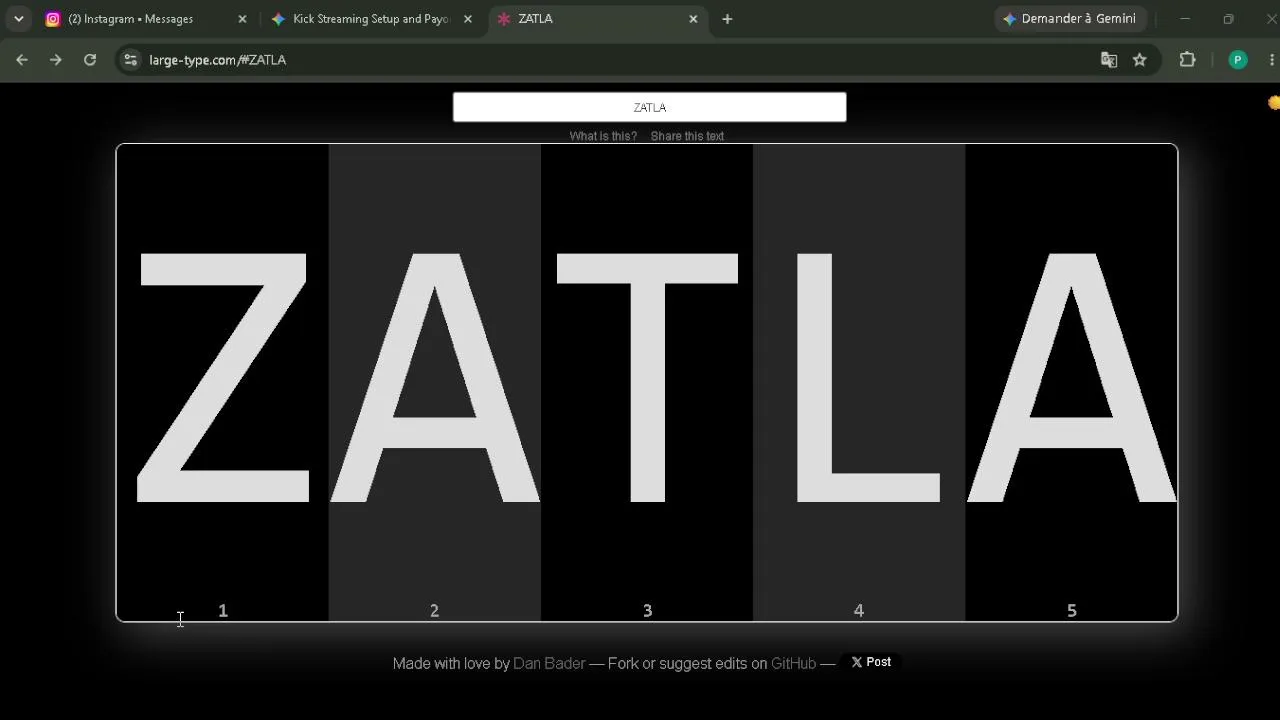Click the X Post button
The height and width of the screenshot is (720, 1280).
pyautogui.click(x=871, y=662)
